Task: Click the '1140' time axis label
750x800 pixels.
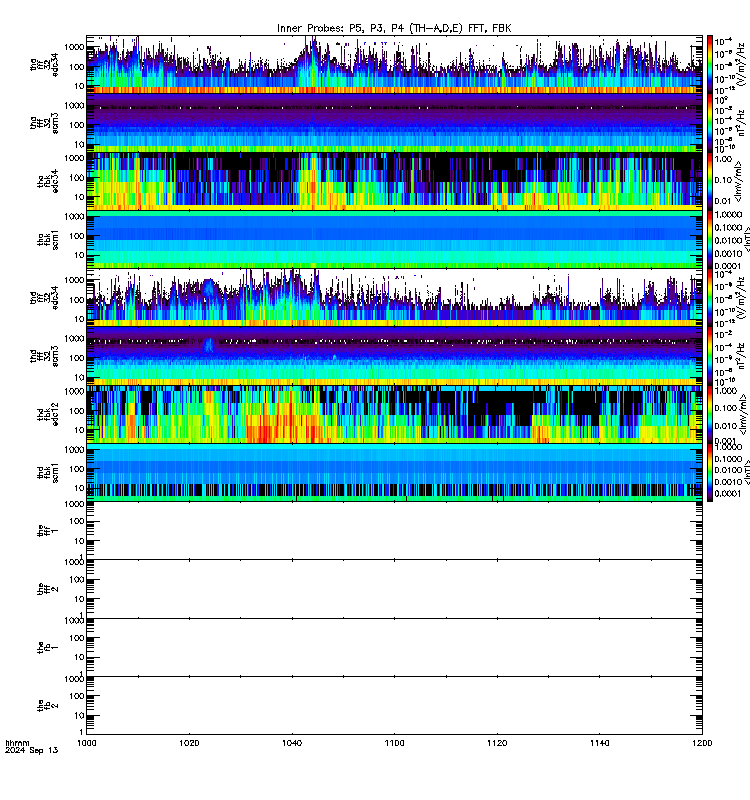Action: coord(599,743)
